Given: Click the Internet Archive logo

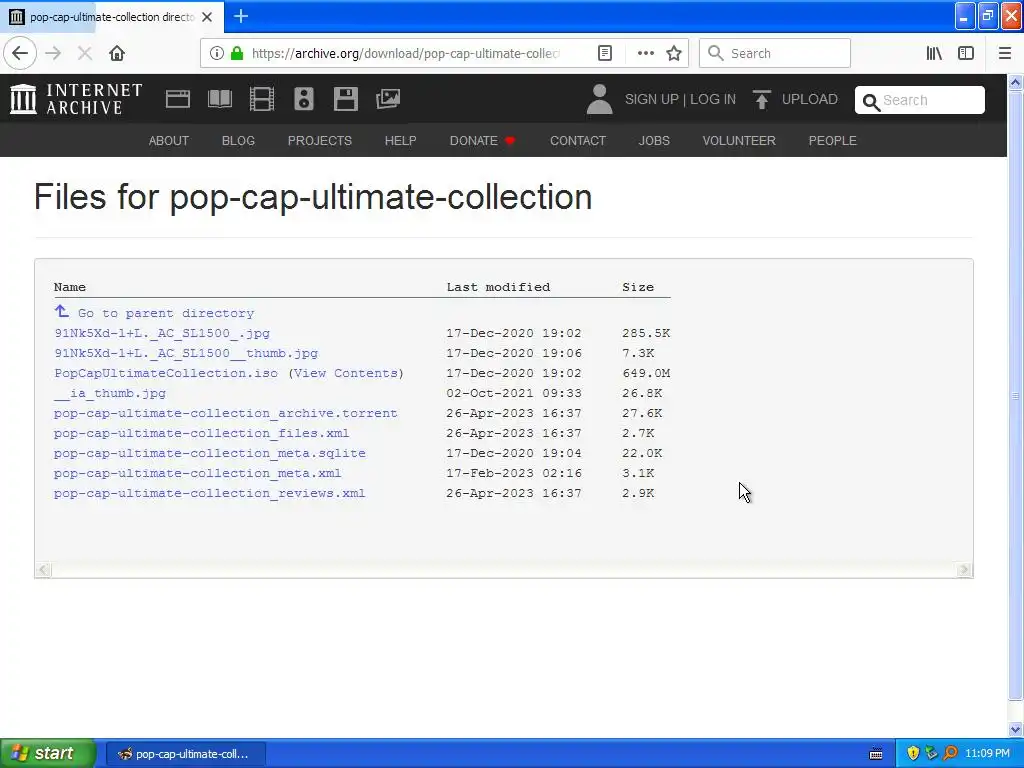Looking at the screenshot, I should click(76, 99).
